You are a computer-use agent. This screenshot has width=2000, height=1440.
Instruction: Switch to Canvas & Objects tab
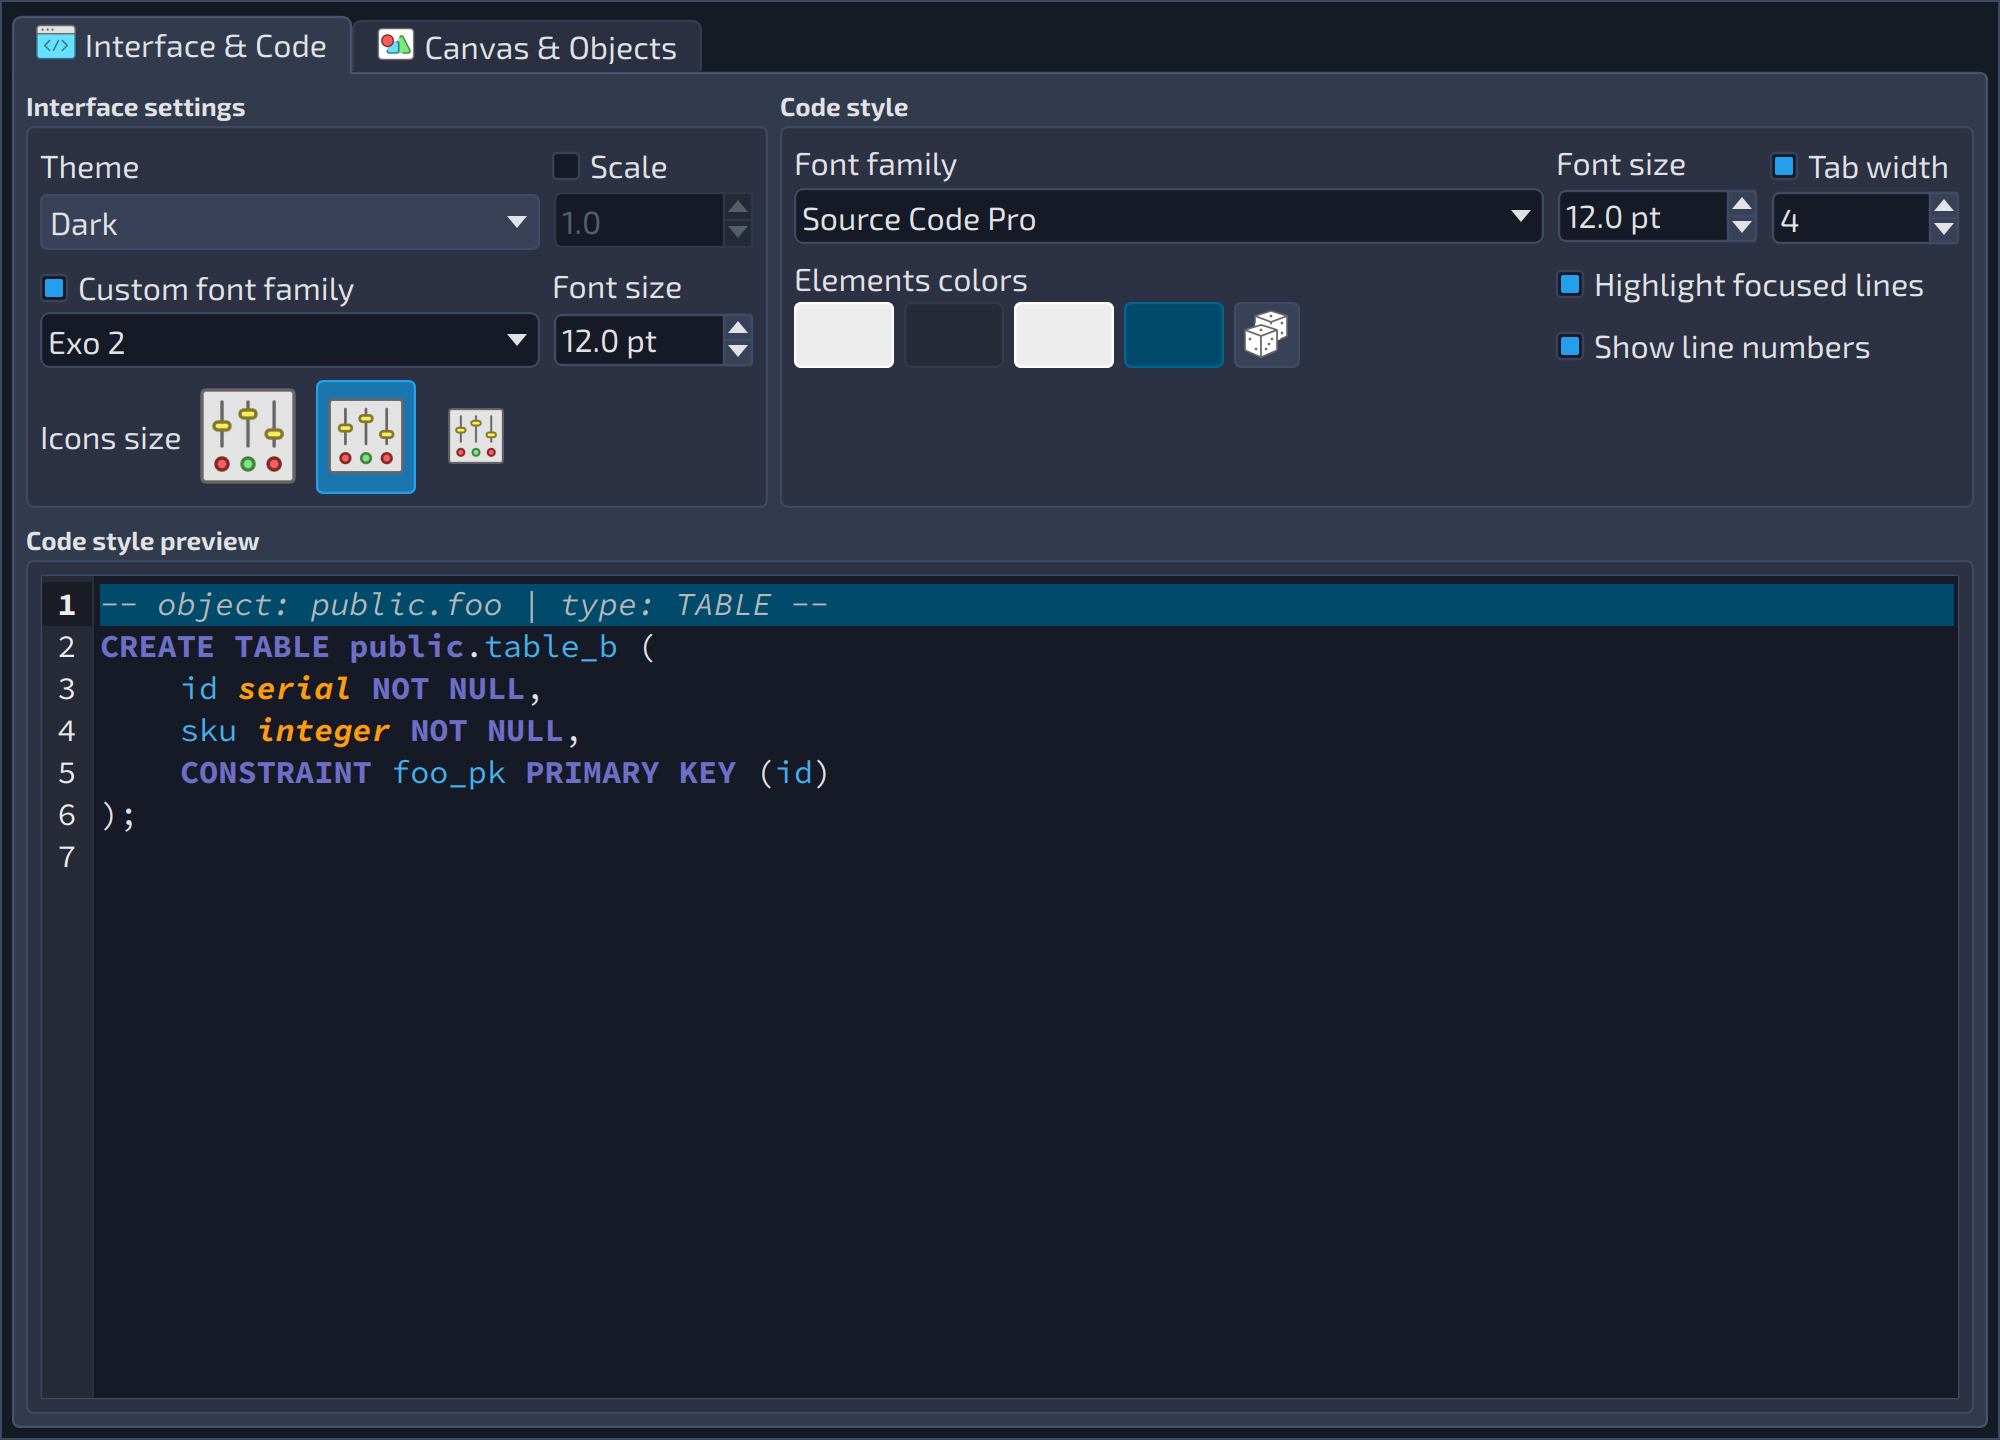pos(527,47)
